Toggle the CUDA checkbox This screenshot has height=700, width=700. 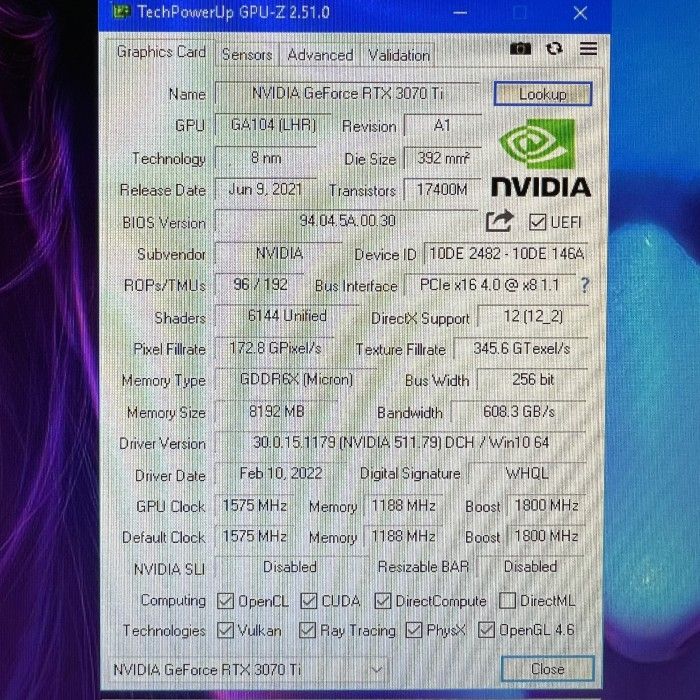coord(308,601)
